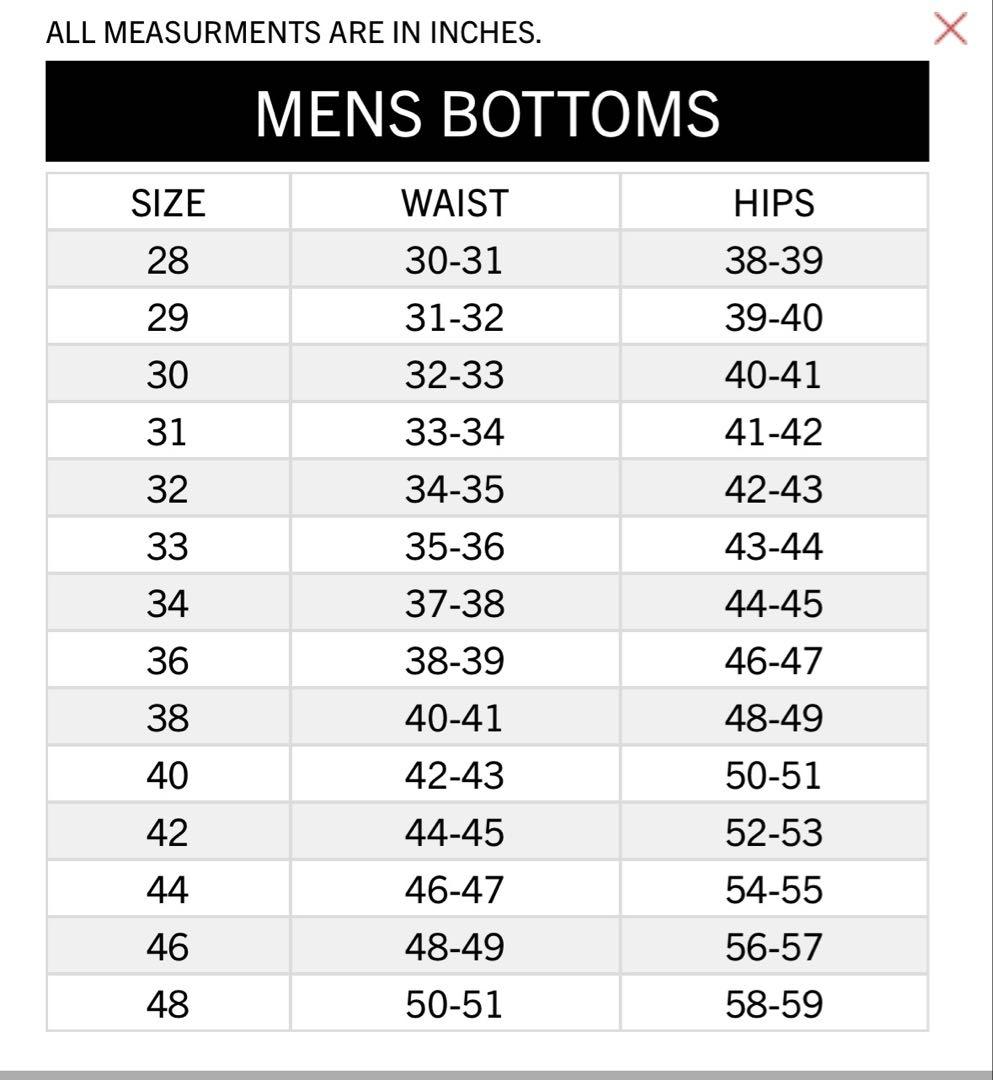Click the 38-39 waist cell for size 36
The height and width of the screenshot is (1080, 993).
point(454,661)
